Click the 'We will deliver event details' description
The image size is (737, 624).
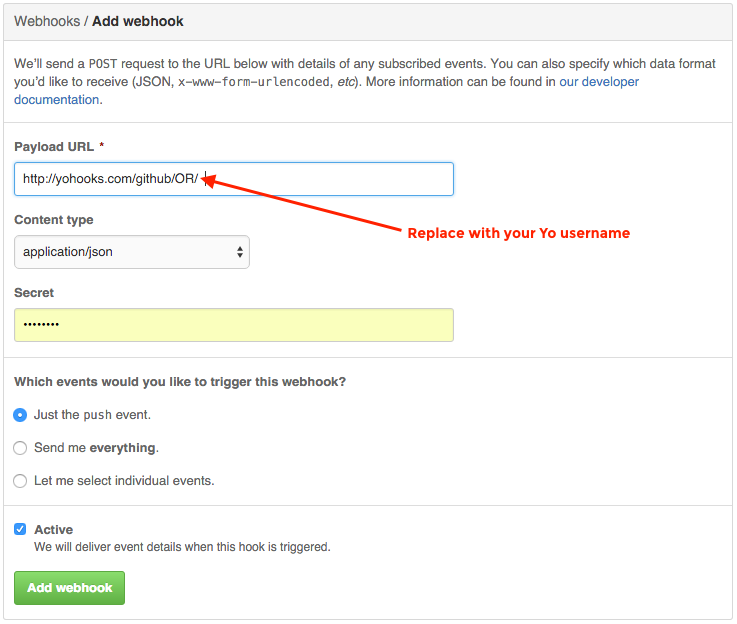pyautogui.click(x=182, y=547)
